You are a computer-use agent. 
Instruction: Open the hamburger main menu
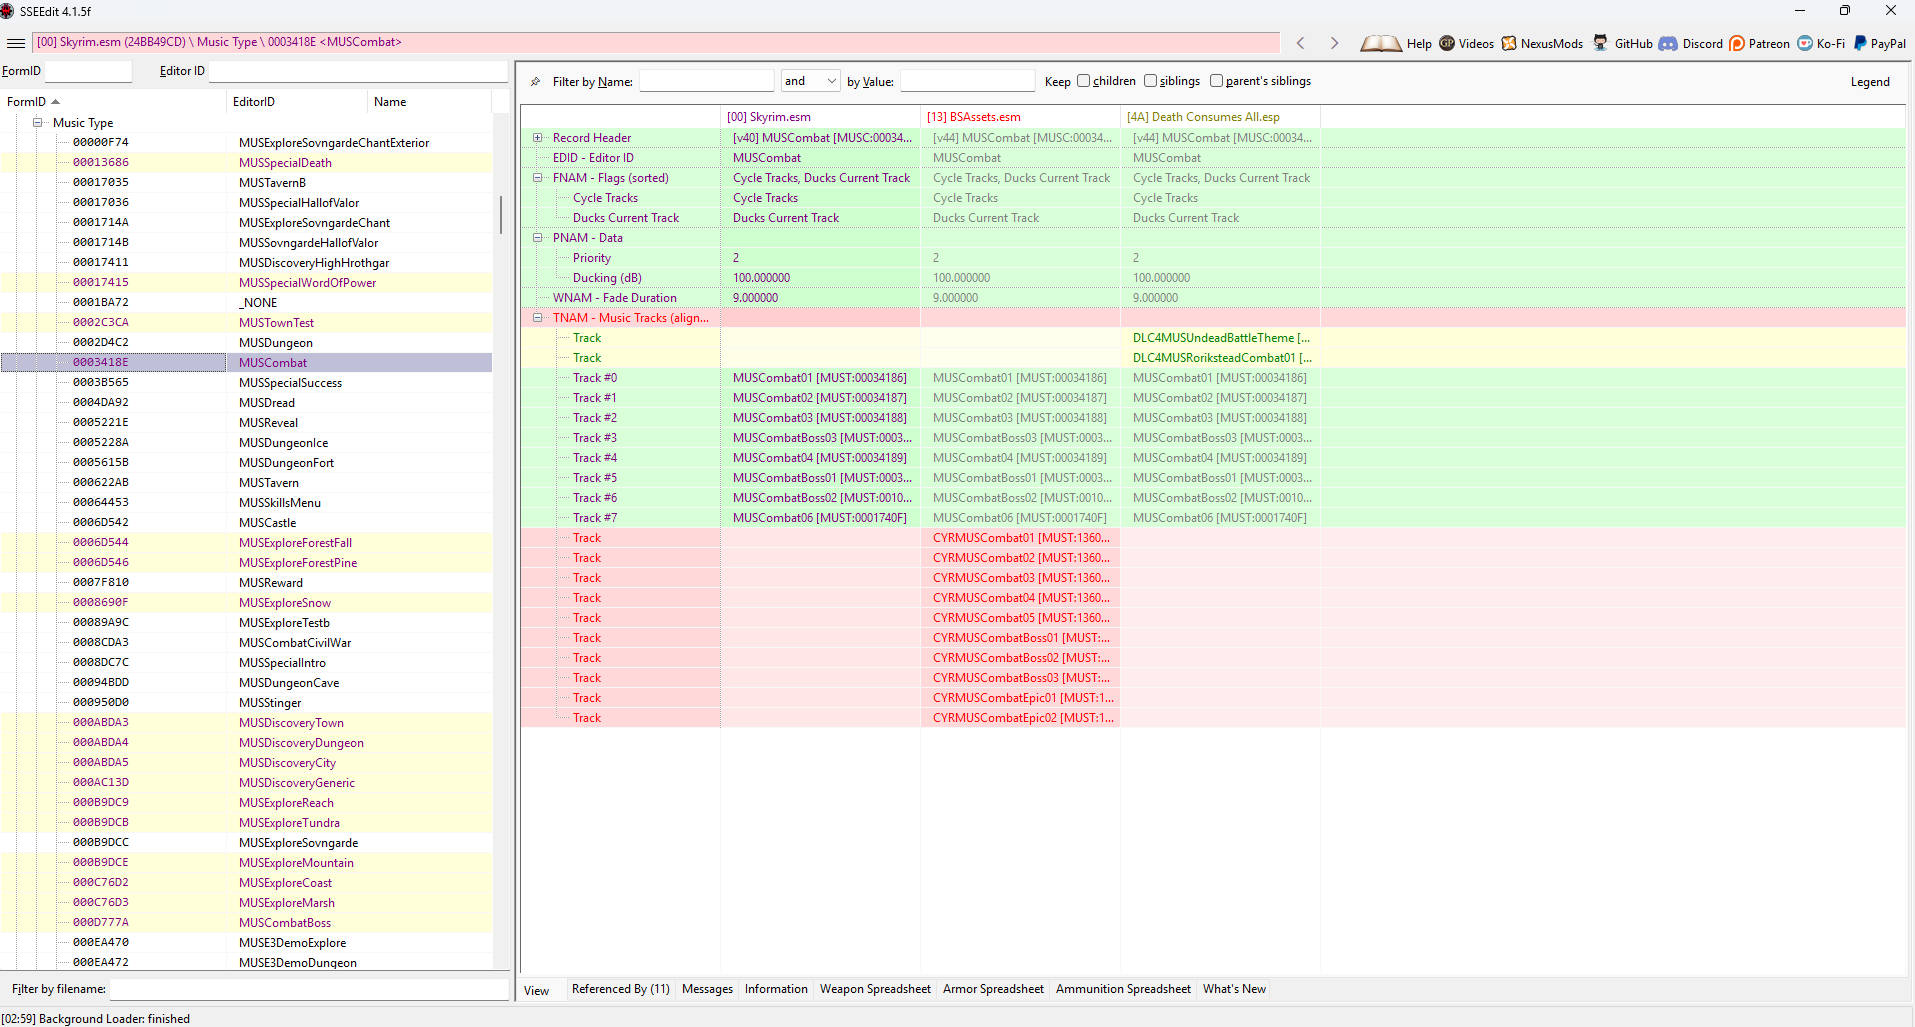[x=16, y=43]
